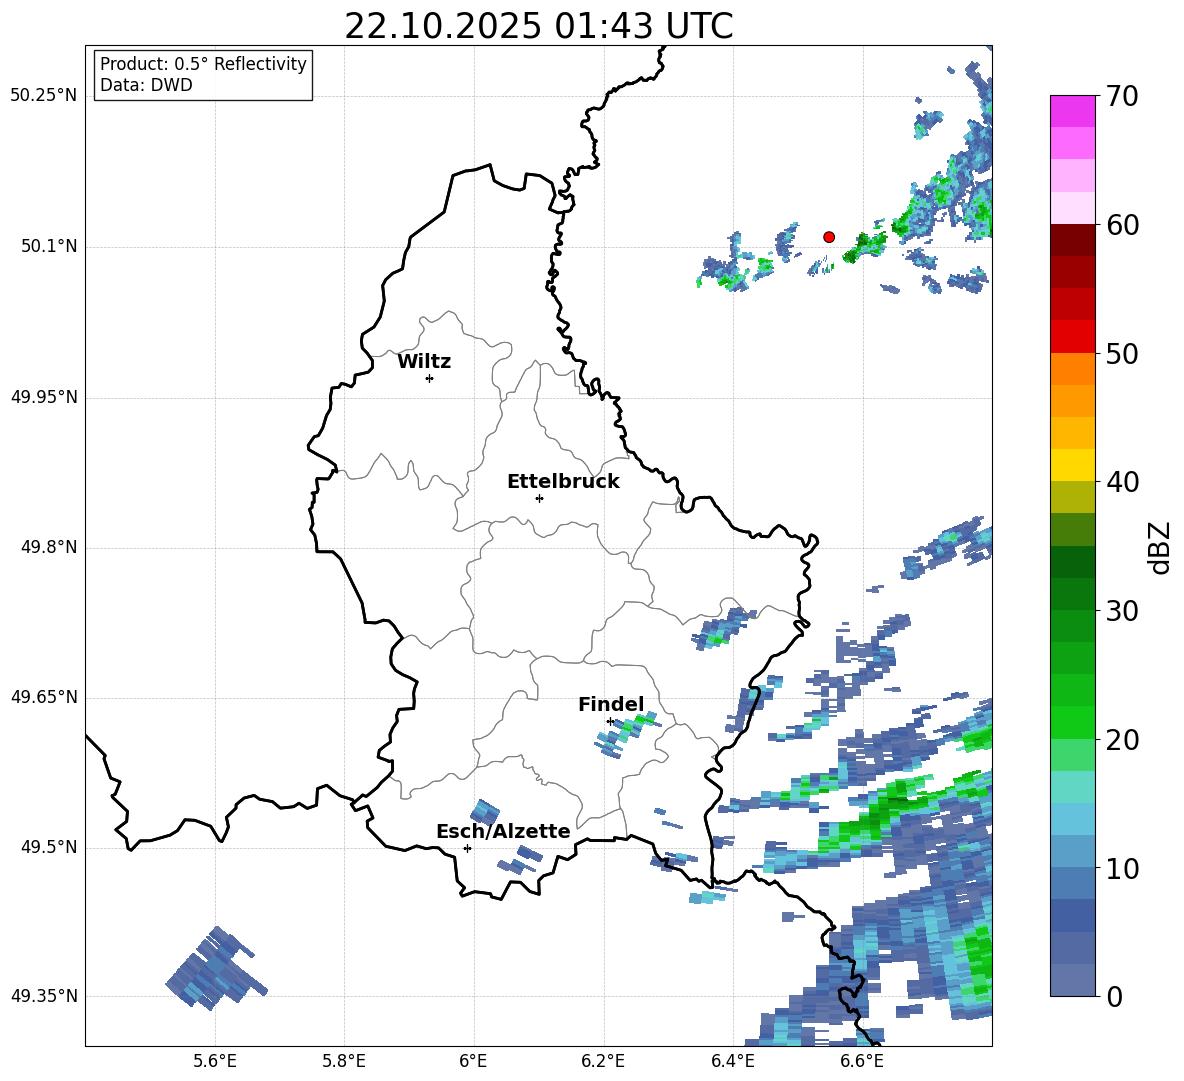Viewport: 1184px width, 1081px height.
Task: Click the 6.2°E longitude label
Action: [x=603, y=1061]
